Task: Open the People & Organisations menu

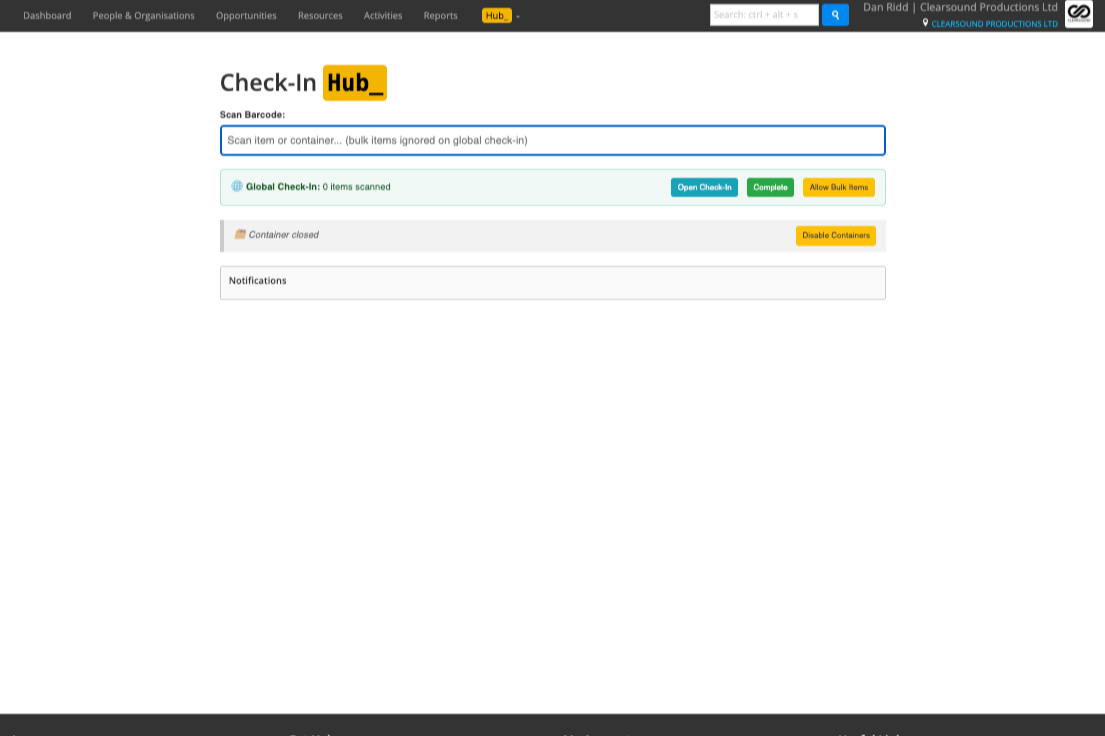Action: [x=144, y=15]
